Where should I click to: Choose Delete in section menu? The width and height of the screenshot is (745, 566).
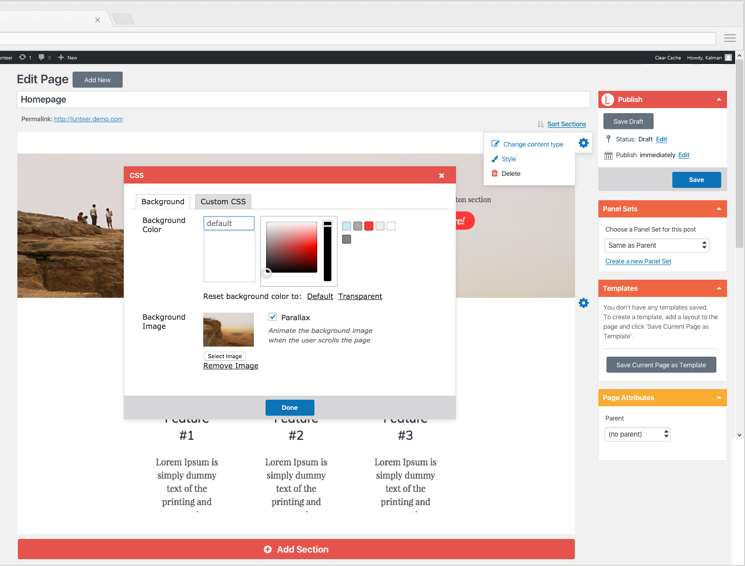click(511, 173)
